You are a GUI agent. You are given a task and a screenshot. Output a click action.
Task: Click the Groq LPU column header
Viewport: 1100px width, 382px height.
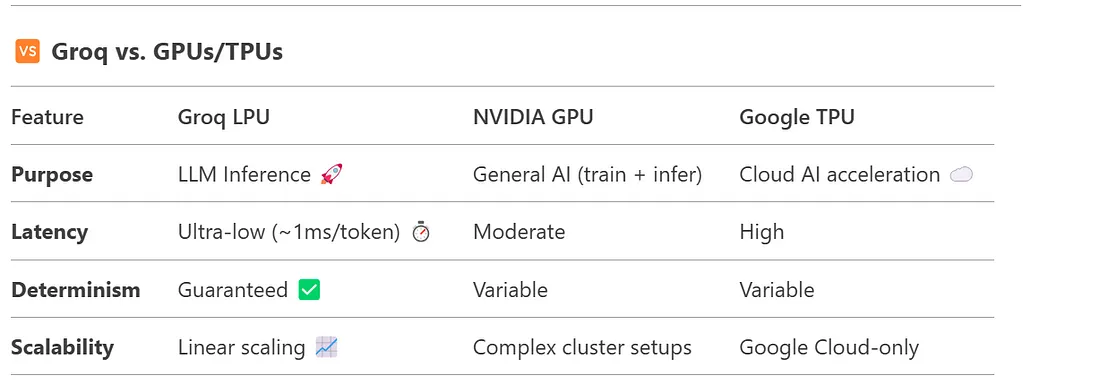pyautogui.click(x=224, y=117)
